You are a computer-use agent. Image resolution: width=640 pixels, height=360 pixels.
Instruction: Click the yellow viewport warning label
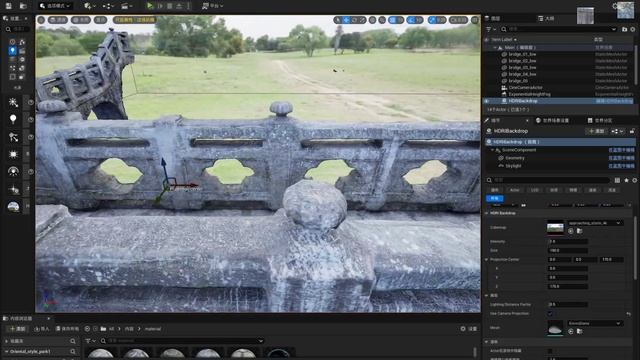point(135,20)
